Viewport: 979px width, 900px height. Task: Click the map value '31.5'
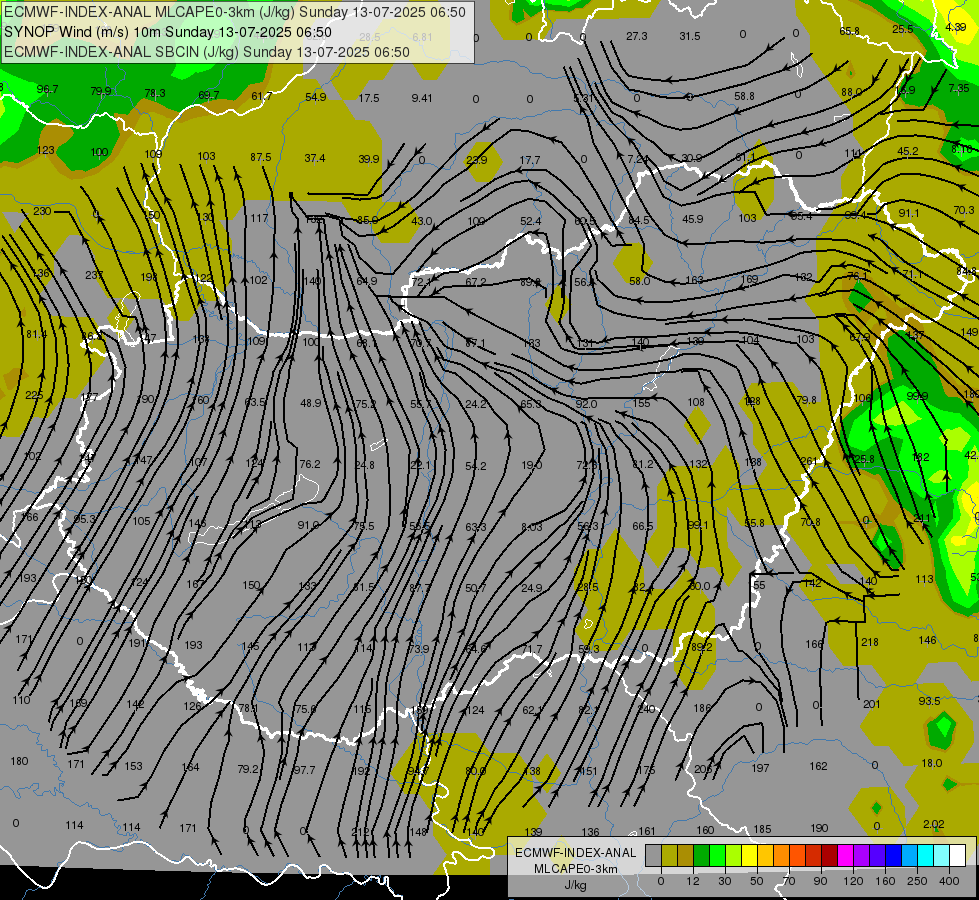tap(690, 36)
